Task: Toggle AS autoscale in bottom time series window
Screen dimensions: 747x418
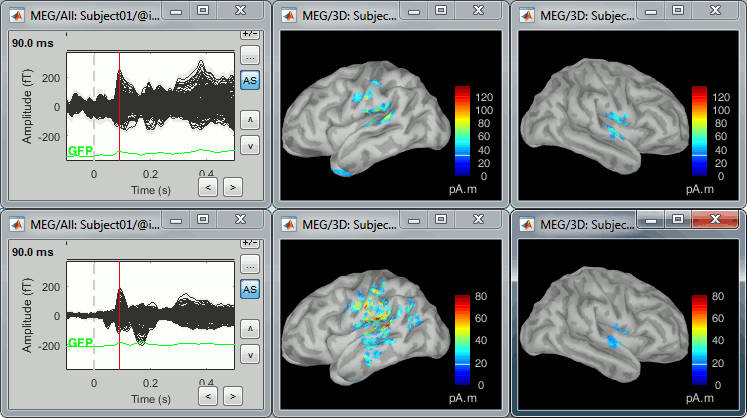Action: [249, 289]
